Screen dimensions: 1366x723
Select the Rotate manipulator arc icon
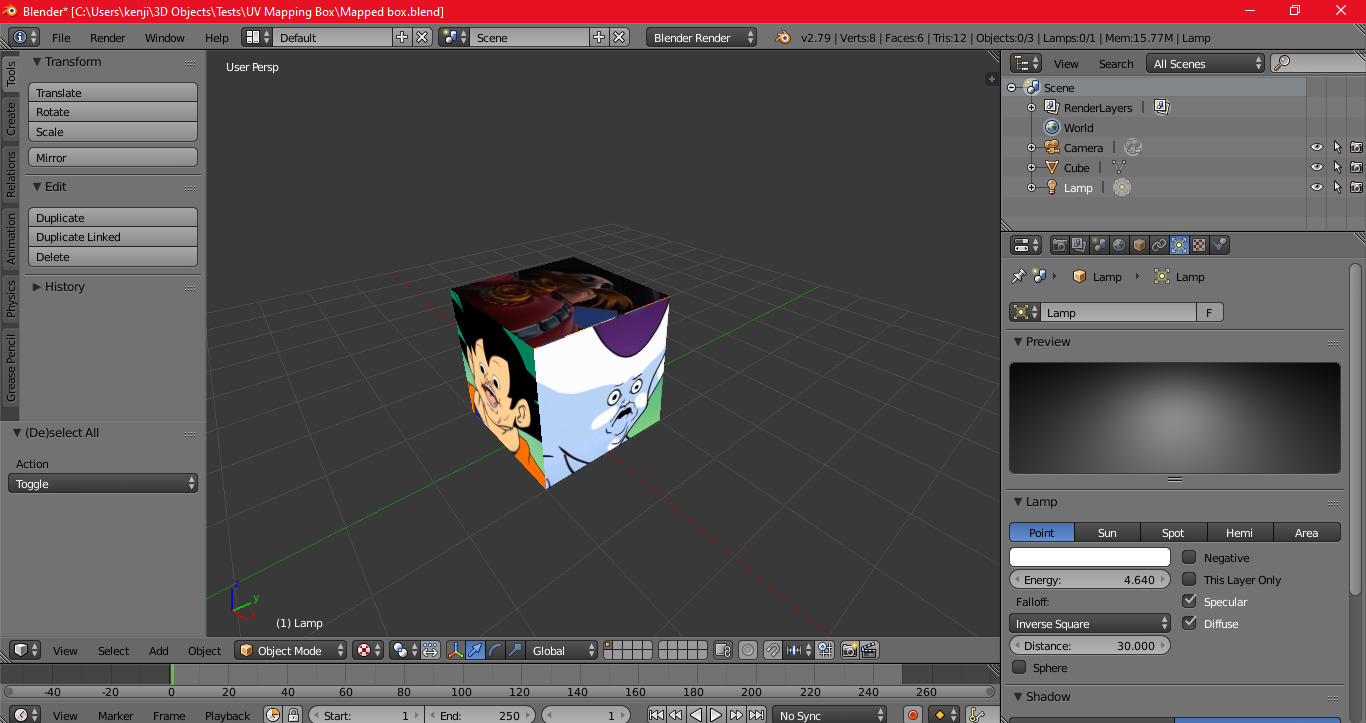pos(496,650)
